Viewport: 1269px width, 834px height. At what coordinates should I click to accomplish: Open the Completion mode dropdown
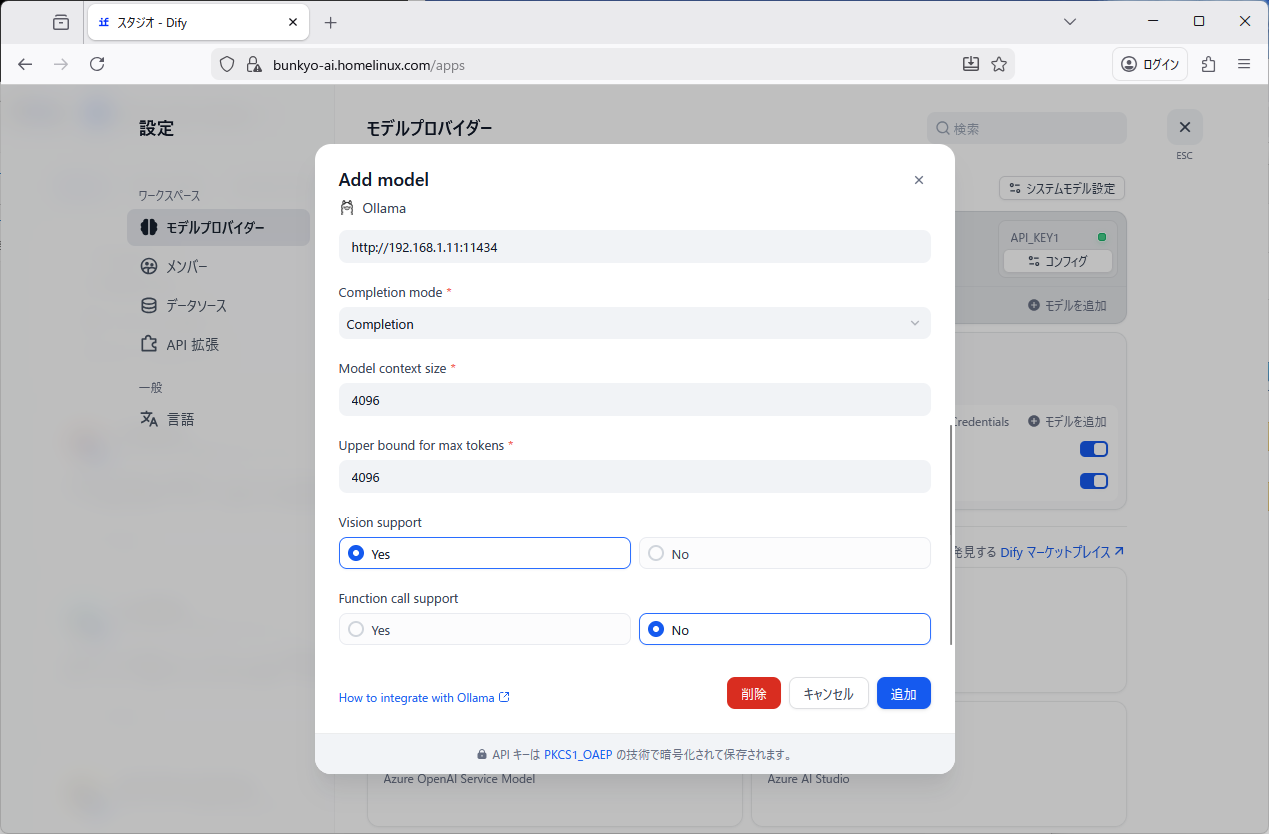[635, 324]
